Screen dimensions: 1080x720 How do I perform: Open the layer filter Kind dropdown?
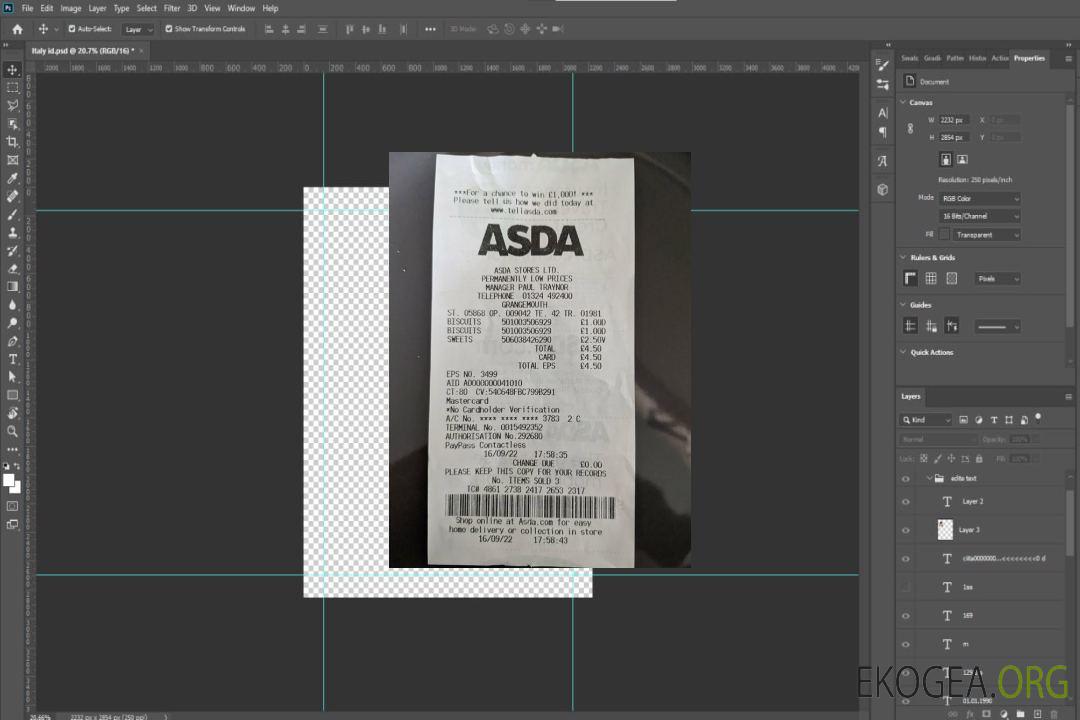click(x=926, y=420)
